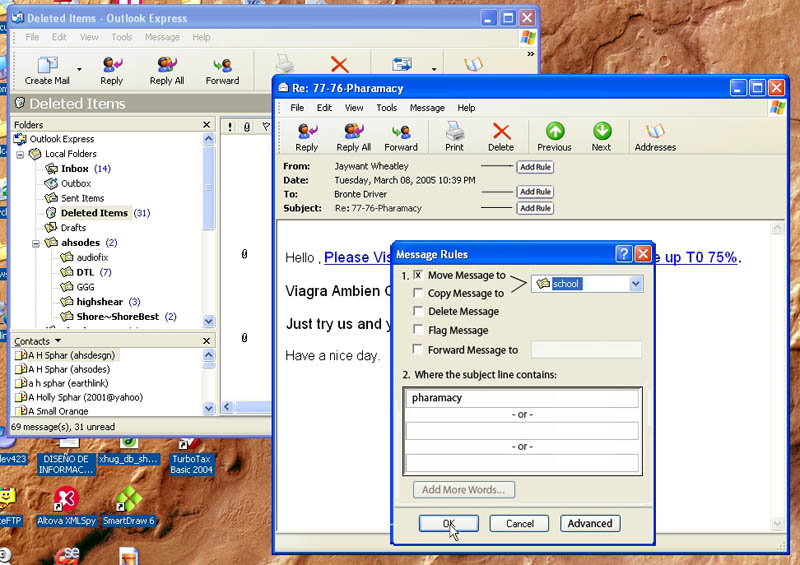This screenshot has height=565, width=800.
Task: Click the priority column header exclamation mark
Action: tap(230, 127)
